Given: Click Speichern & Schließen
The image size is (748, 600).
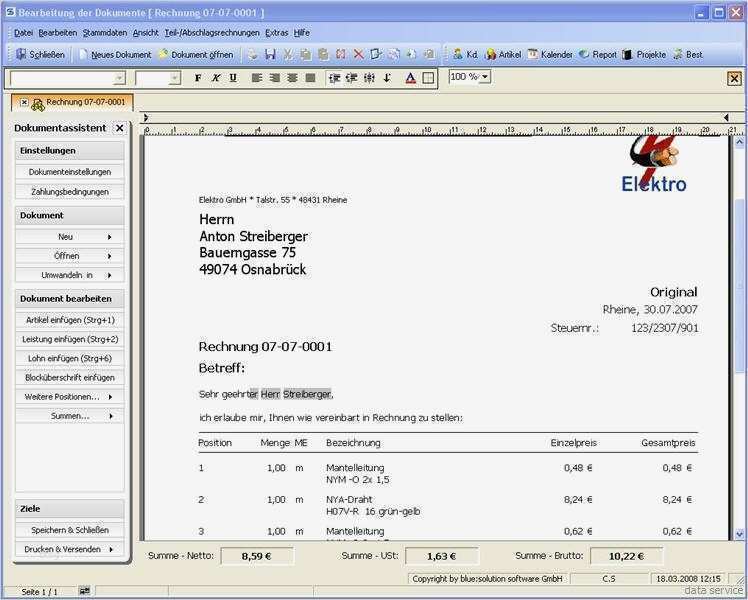Looking at the screenshot, I should click(70, 530).
